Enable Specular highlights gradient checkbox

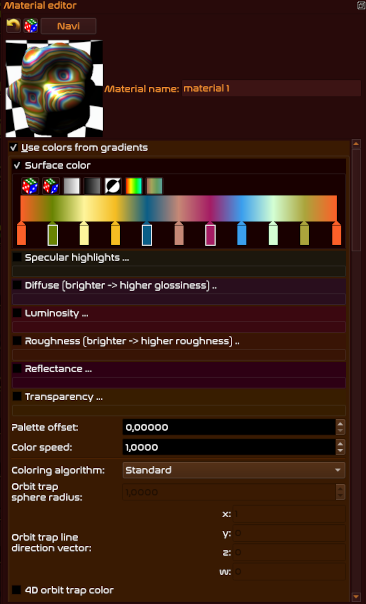click(x=17, y=257)
